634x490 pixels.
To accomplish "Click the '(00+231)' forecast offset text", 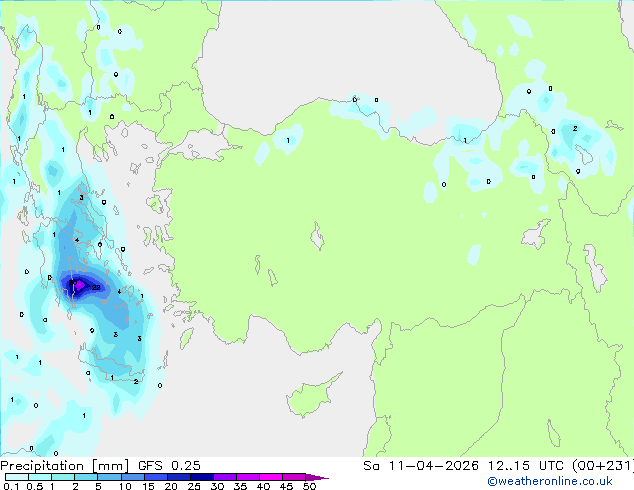I will [603, 466].
